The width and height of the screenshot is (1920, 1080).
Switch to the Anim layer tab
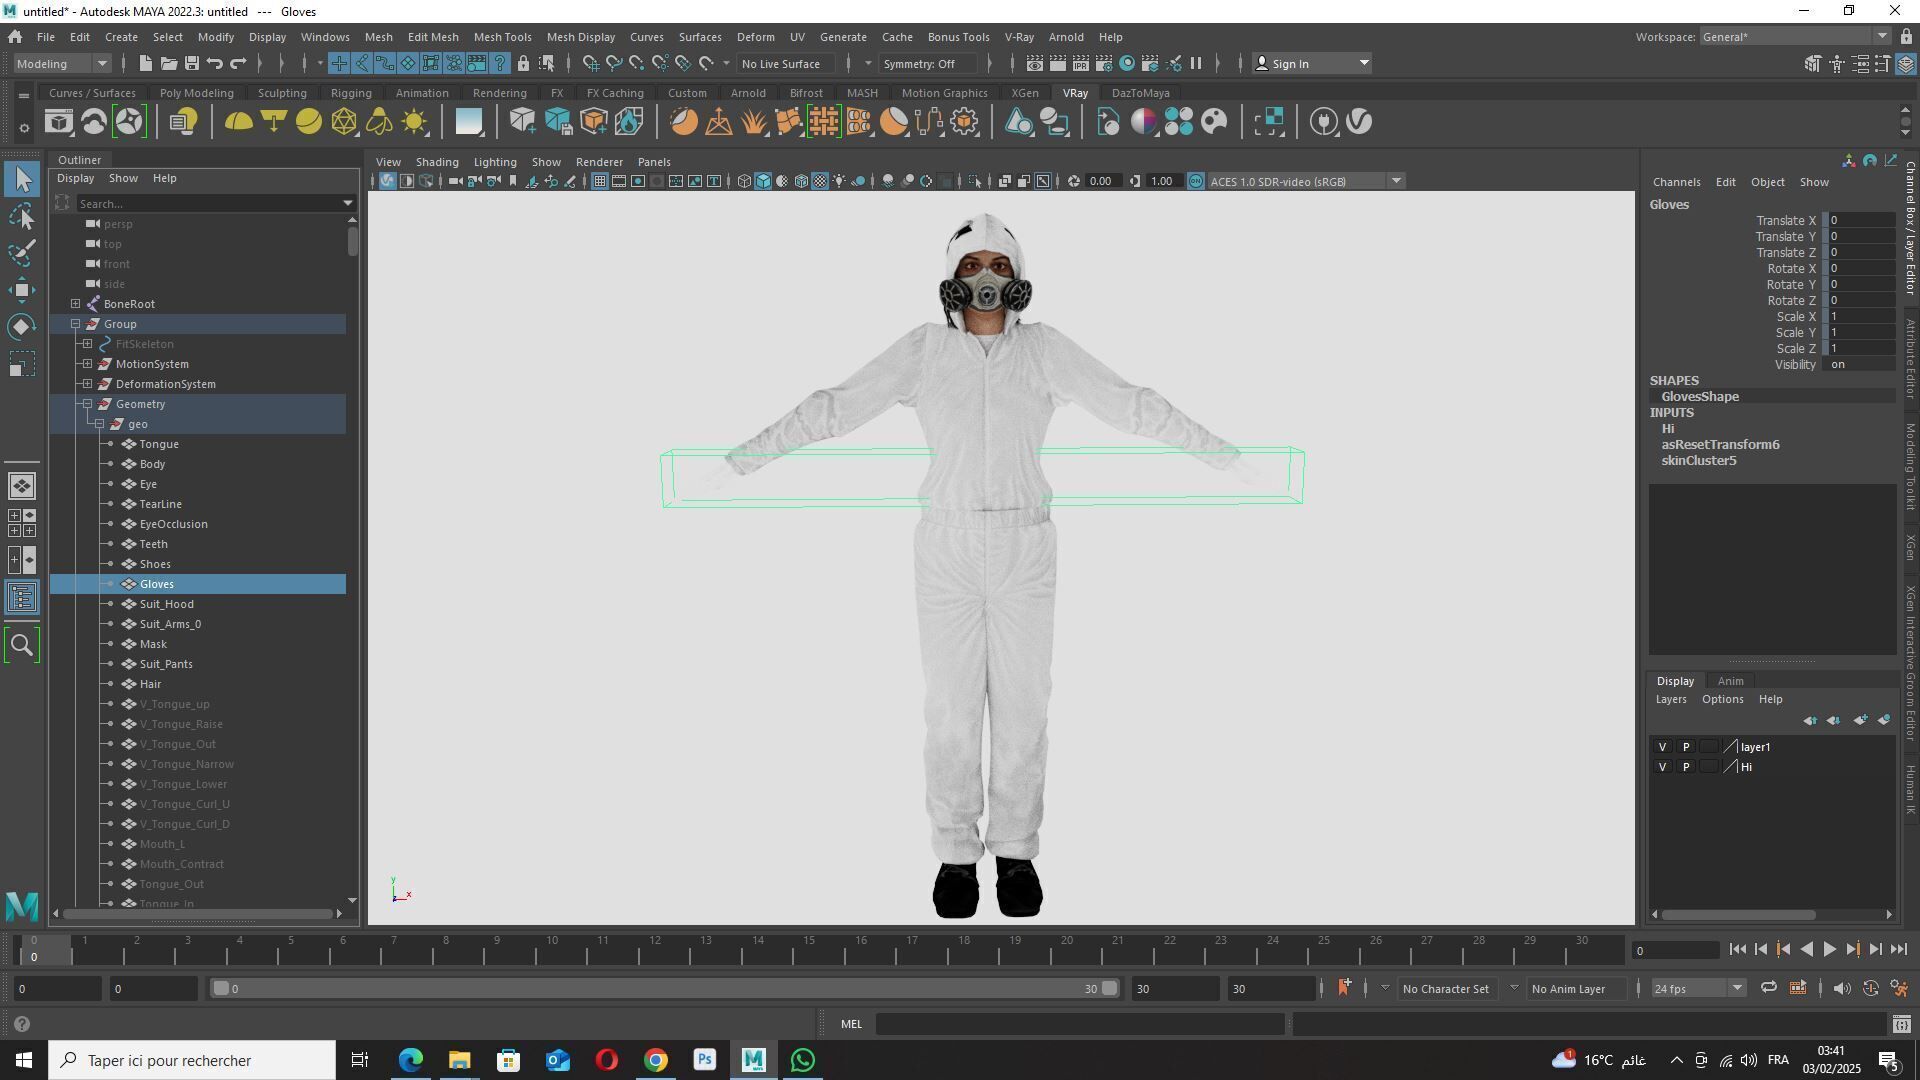pyautogui.click(x=1730, y=681)
